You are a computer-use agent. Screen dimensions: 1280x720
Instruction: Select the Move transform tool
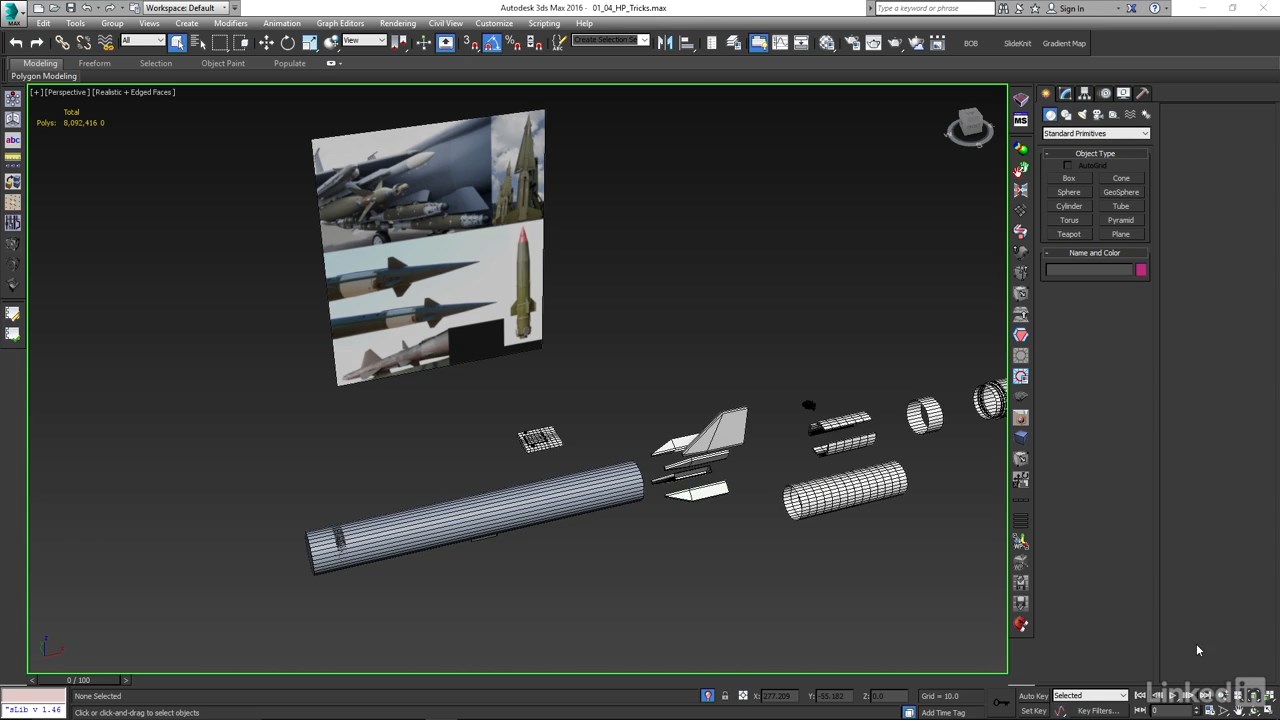(266, 43)
